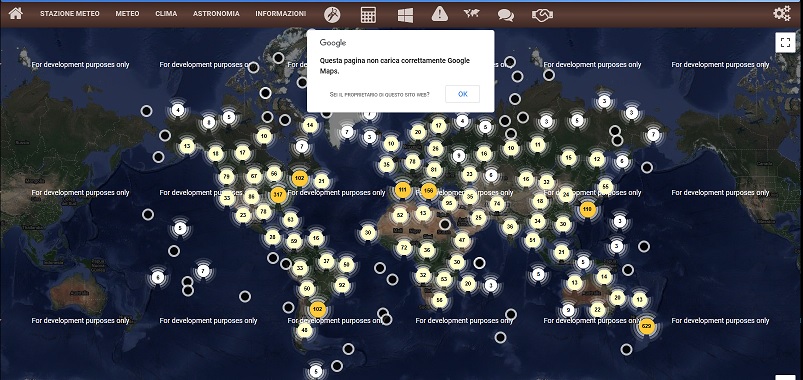803x380 pixels.
Task: Open the 79 station cluster marker
Action: [226, 177]
